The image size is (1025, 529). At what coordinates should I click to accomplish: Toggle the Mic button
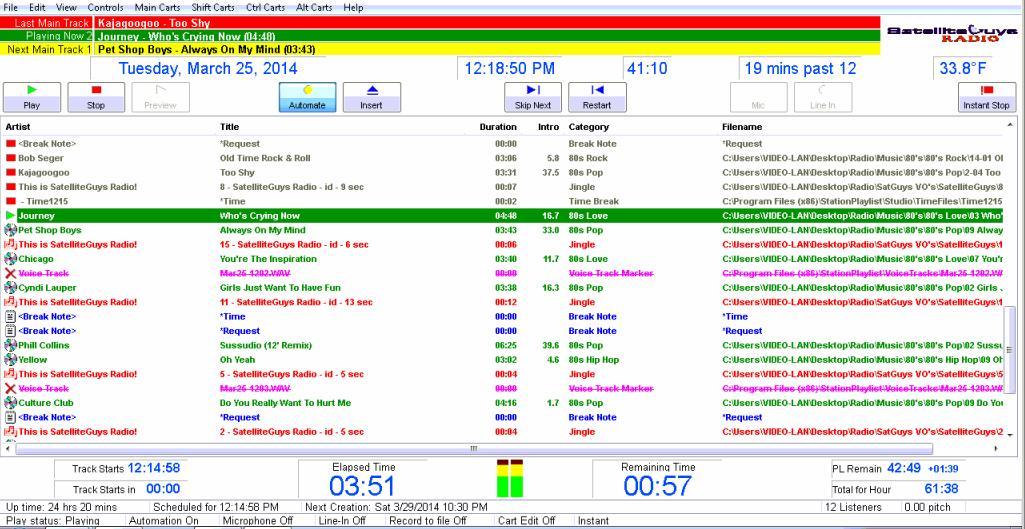[758, 97]
